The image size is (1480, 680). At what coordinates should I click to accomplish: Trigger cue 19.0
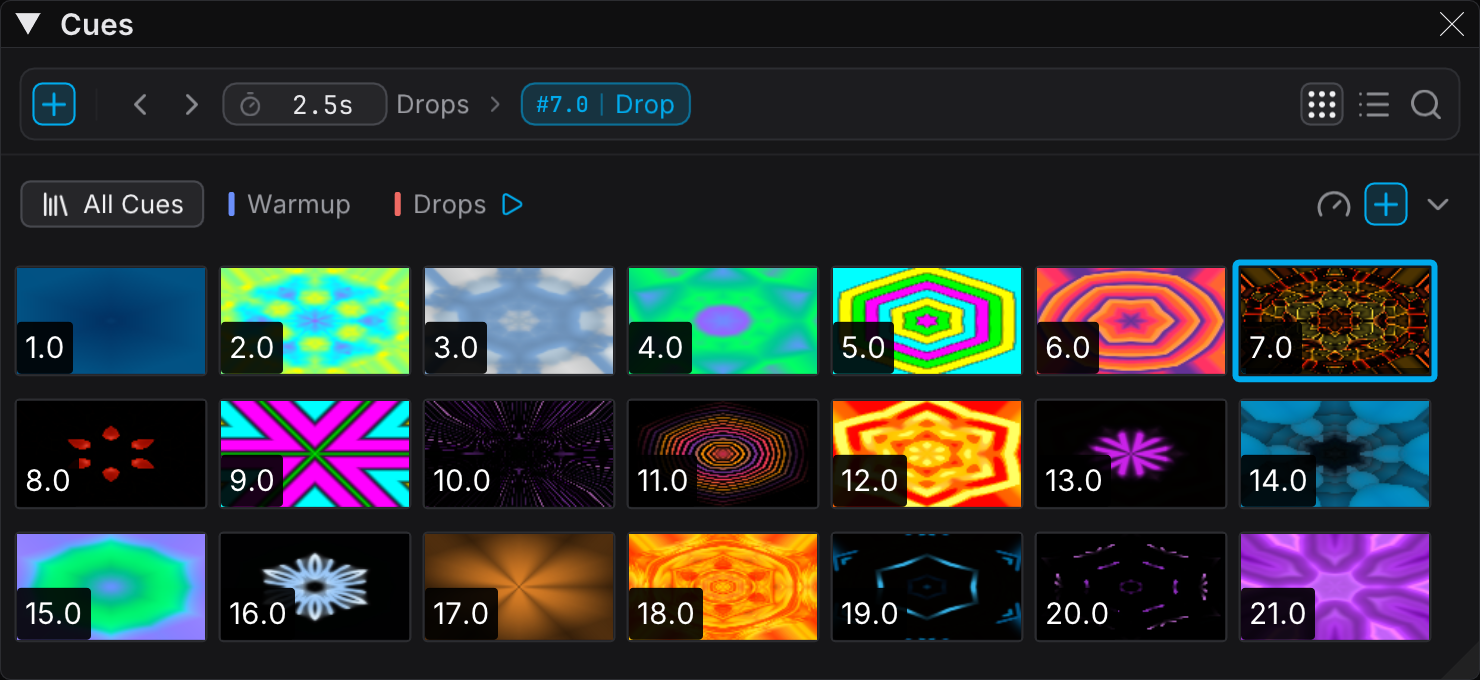coord(927,586)
